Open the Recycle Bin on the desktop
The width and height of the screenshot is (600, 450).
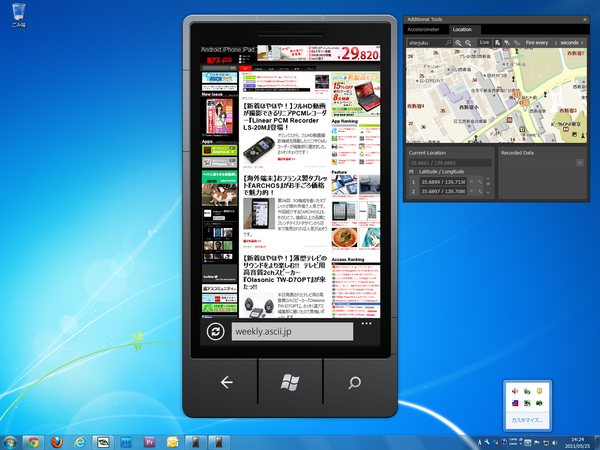(18, 15)
